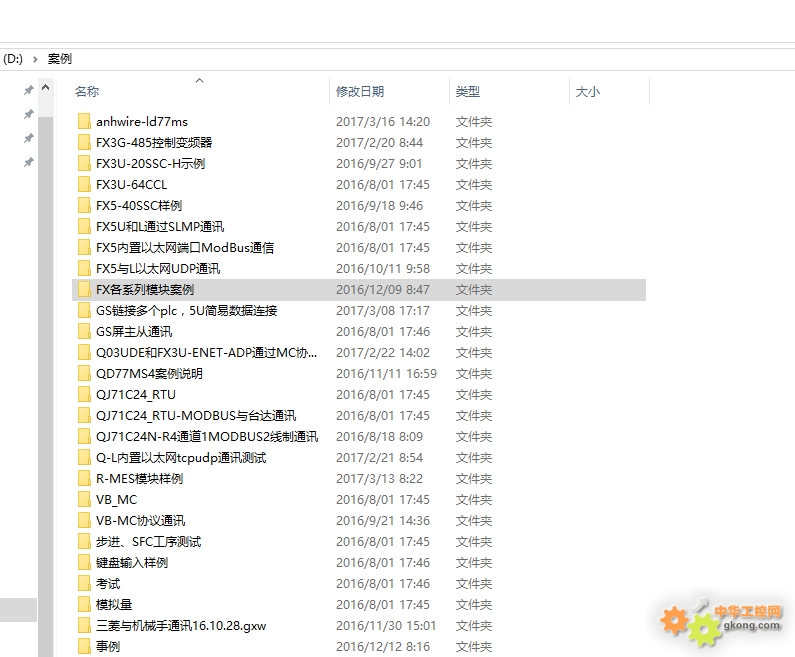Select folder name 事例
The image size is (795, 657).
108,647
